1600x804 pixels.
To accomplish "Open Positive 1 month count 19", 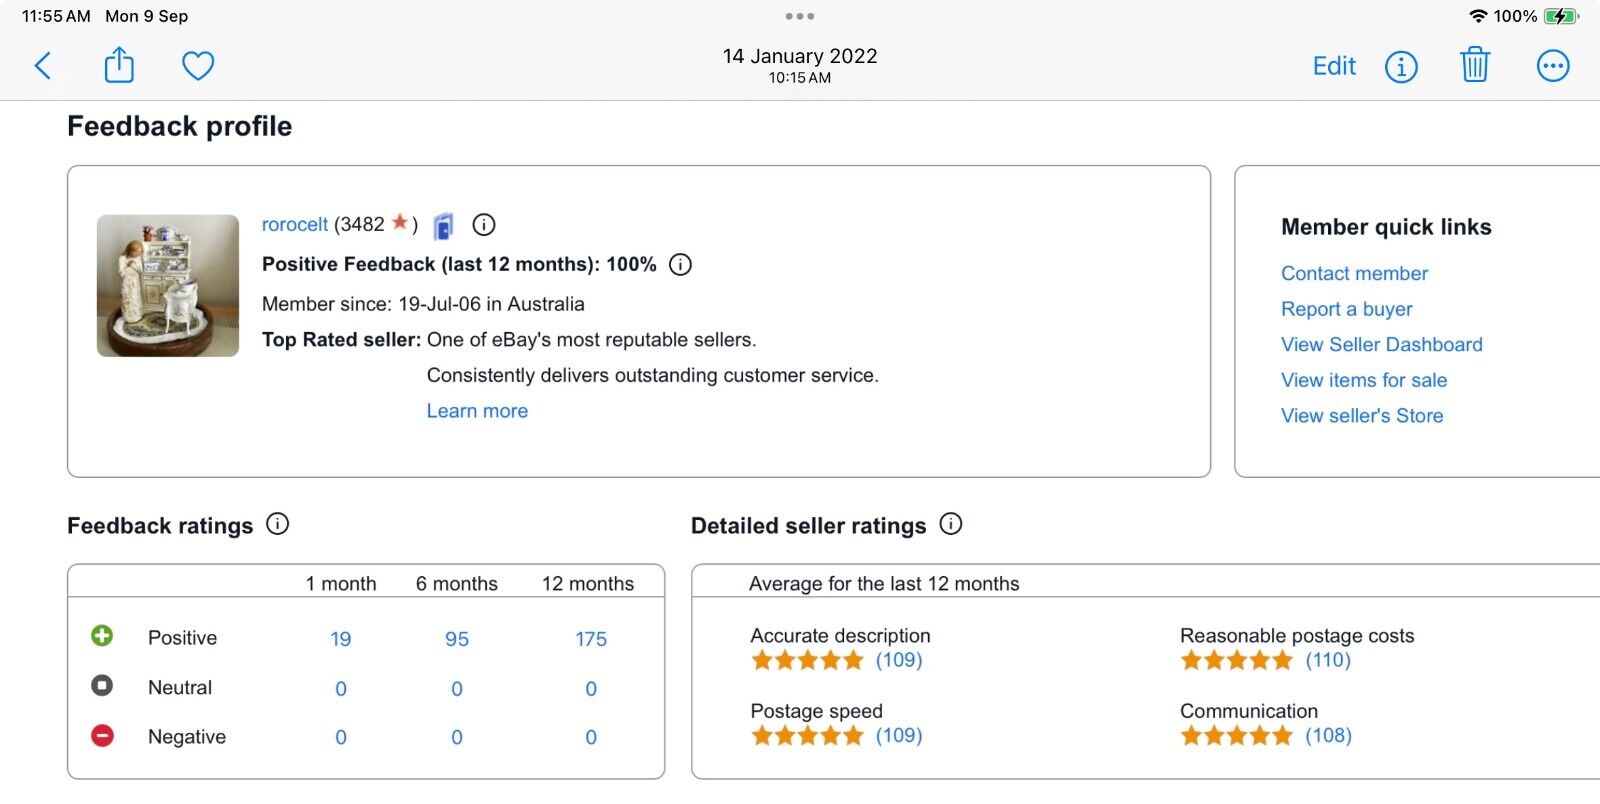I will pyautogui.click(x=341, y=639).
